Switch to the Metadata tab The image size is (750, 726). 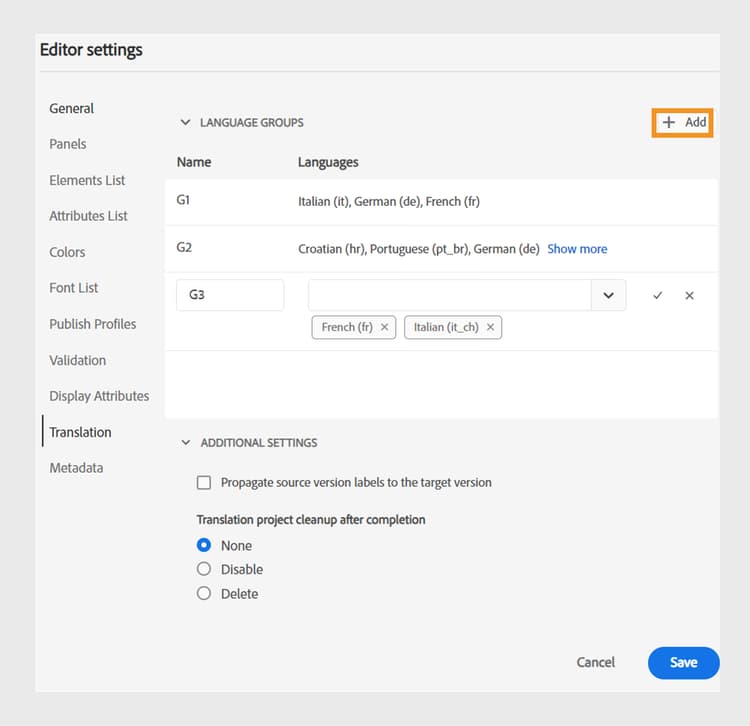click(76, 468)
